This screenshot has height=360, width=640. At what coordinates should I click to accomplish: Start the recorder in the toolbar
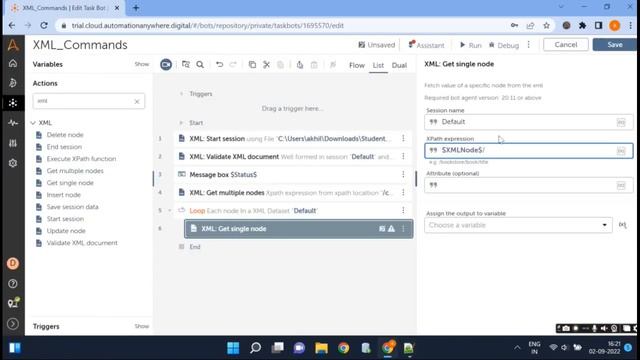(x=166, y=64)
